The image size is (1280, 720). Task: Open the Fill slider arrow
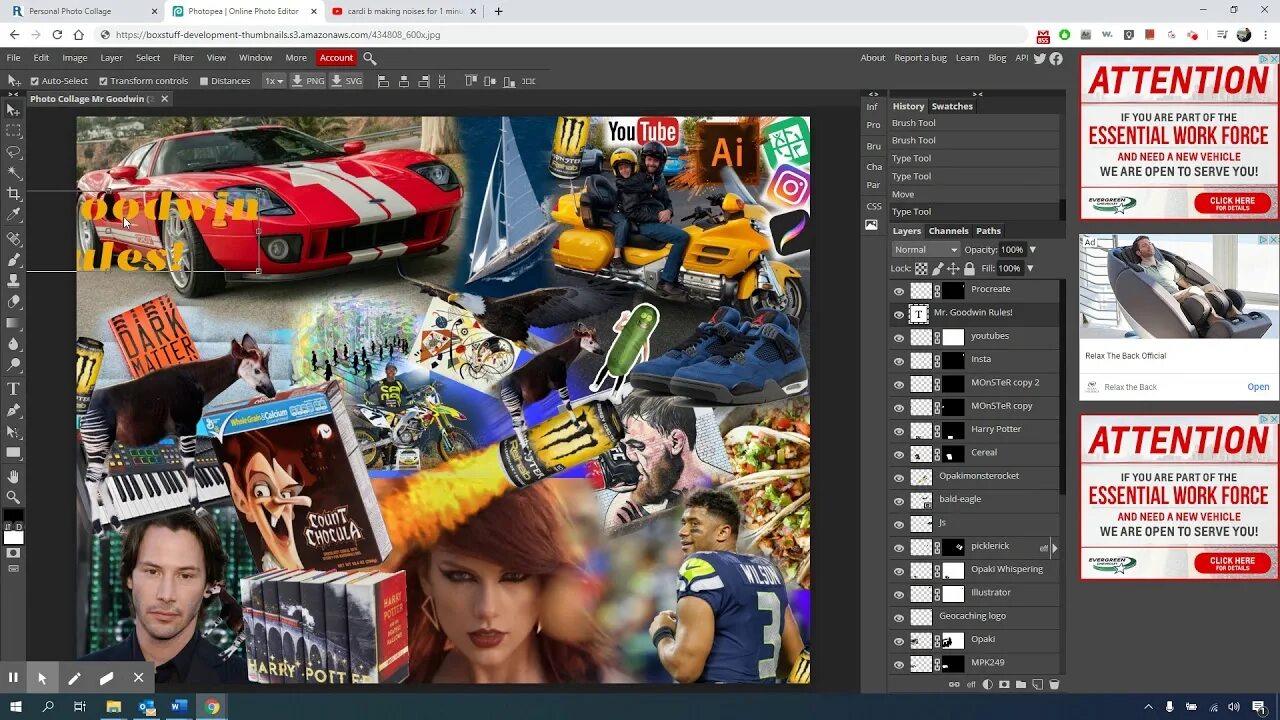pyautogui.click(x=1030, y=268)
